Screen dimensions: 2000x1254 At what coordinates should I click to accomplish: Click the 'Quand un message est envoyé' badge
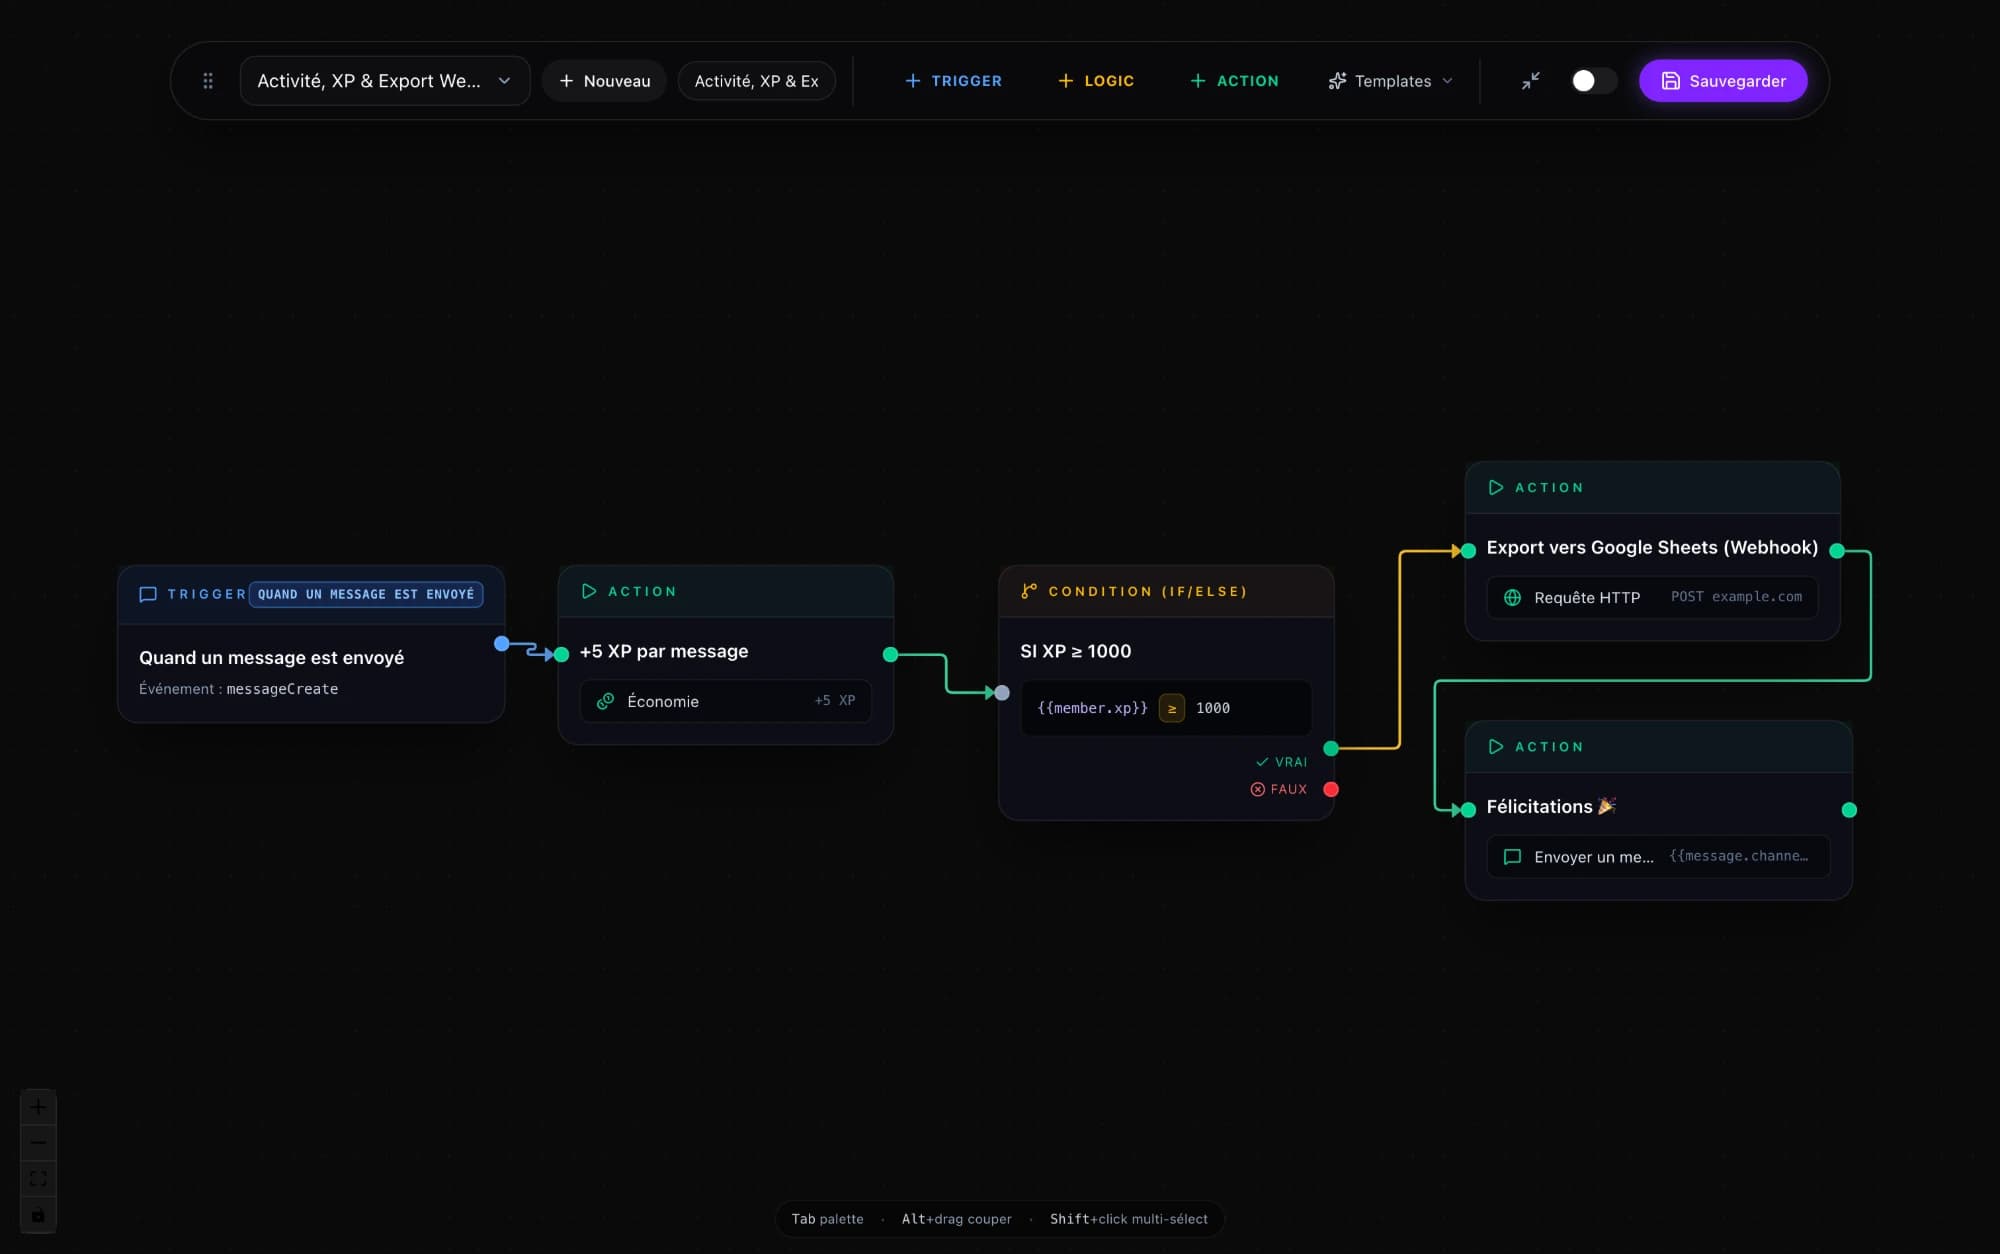[366, 594]
